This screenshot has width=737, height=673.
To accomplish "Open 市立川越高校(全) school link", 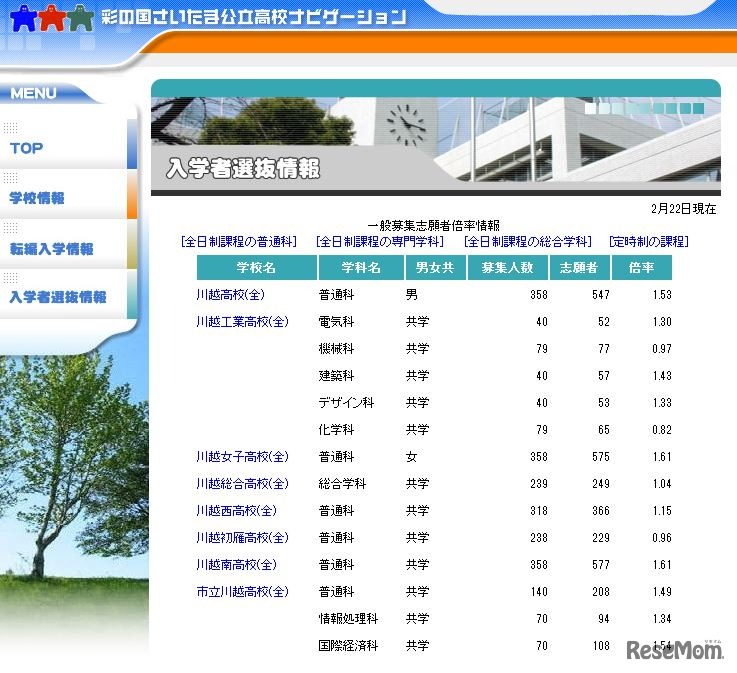I will click(x=242, y=592).
